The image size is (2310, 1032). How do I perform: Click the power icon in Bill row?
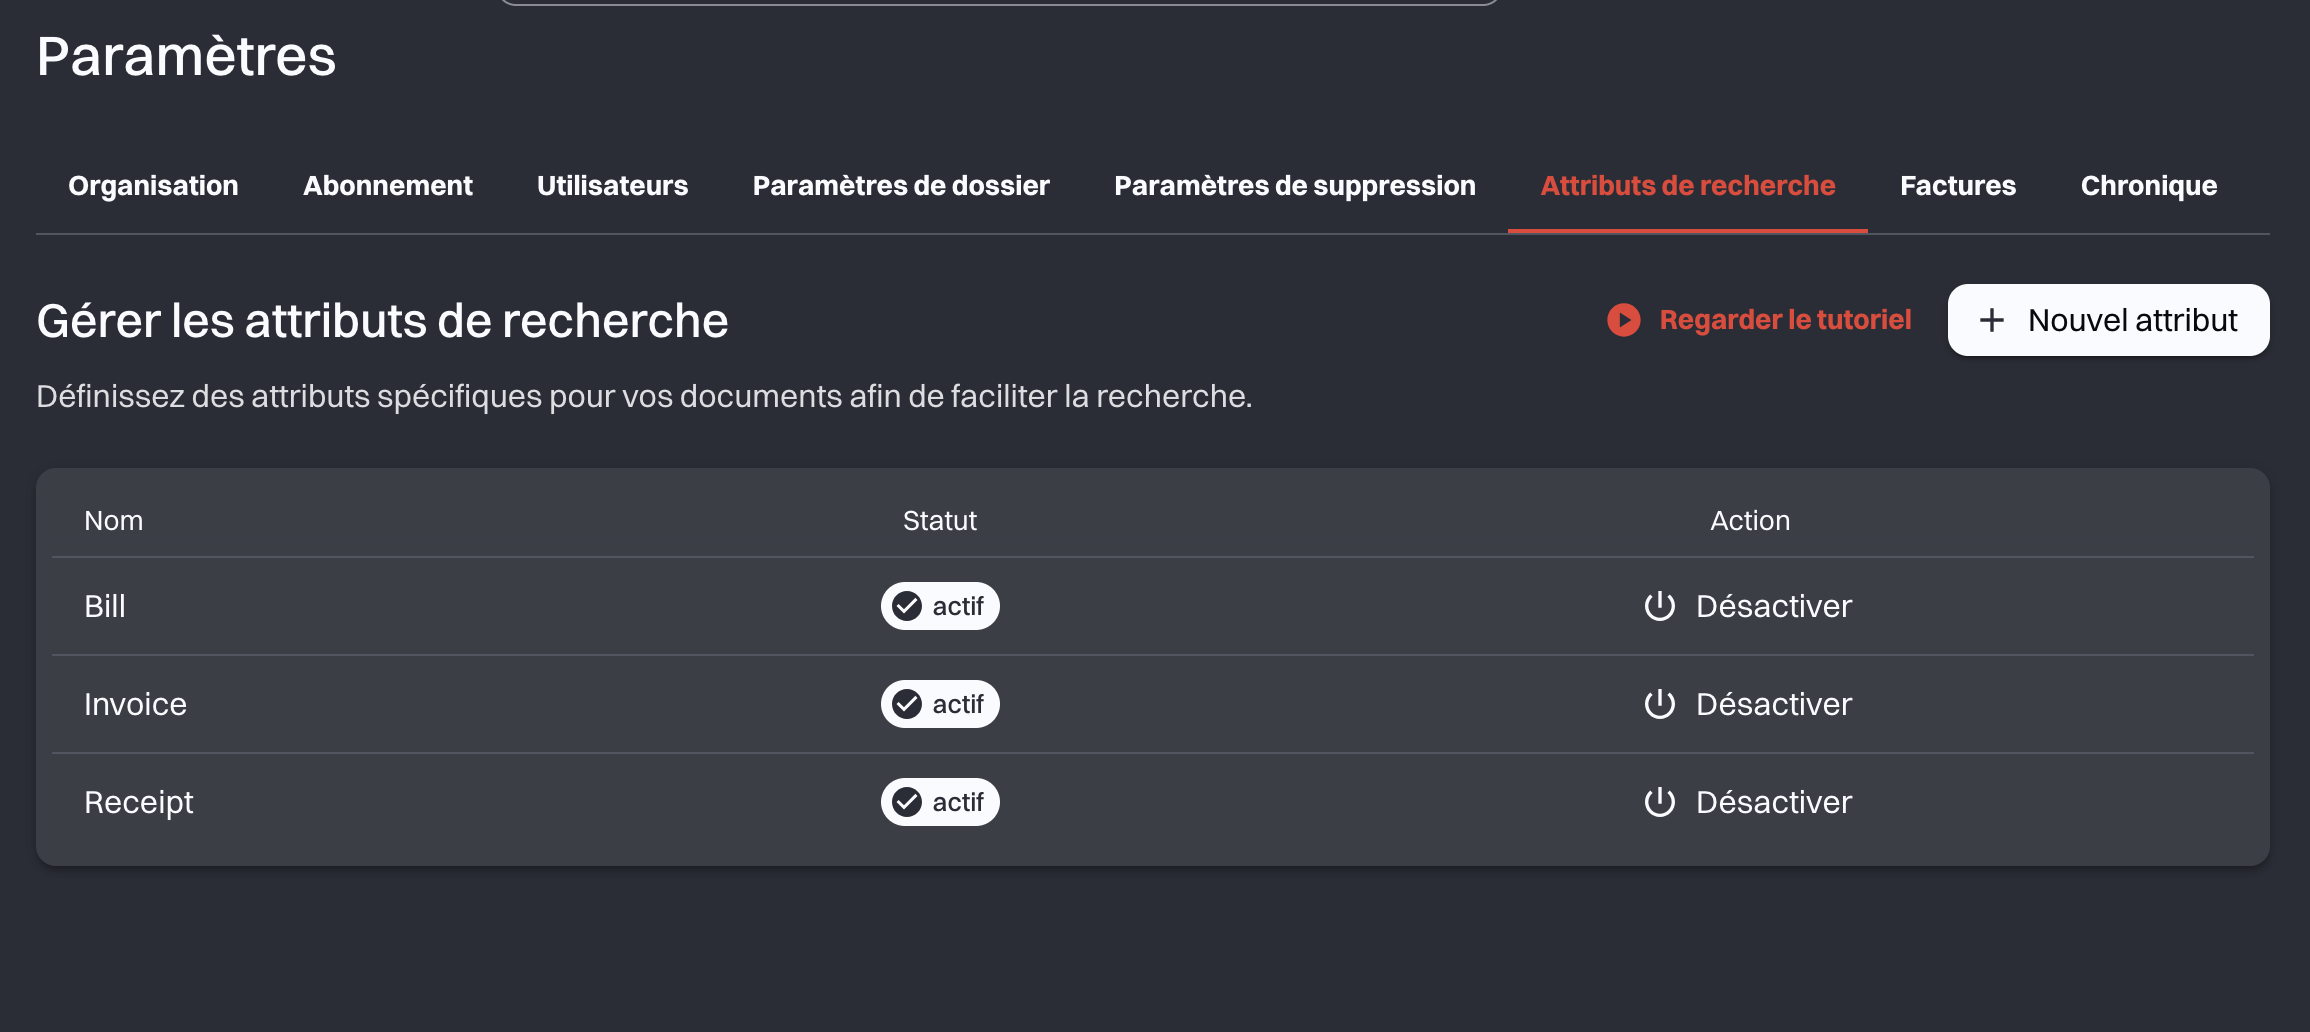[x=1659, y=606]
